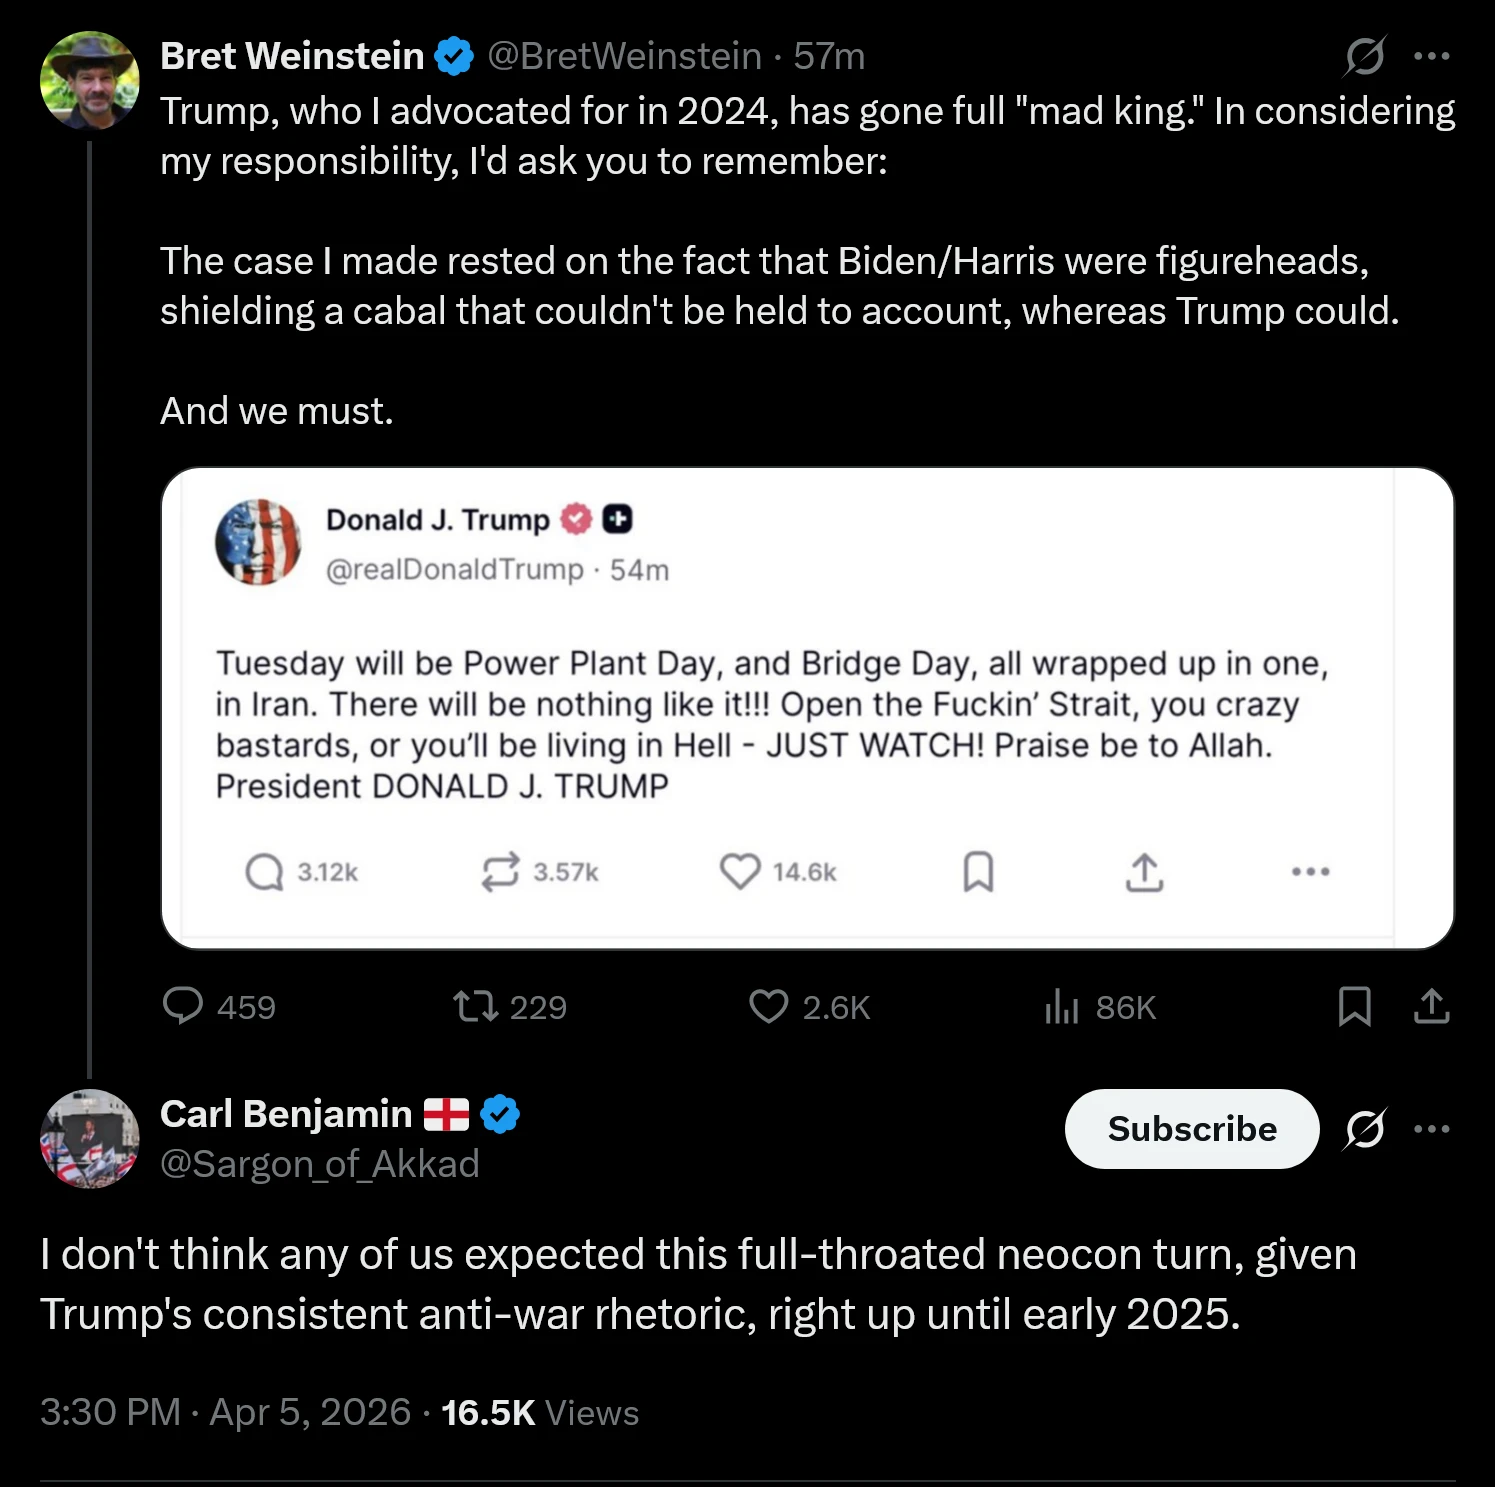Screen dimensions: 1495x1487
Task: View analytics showing 86K views
Action: [1062, 1006]
